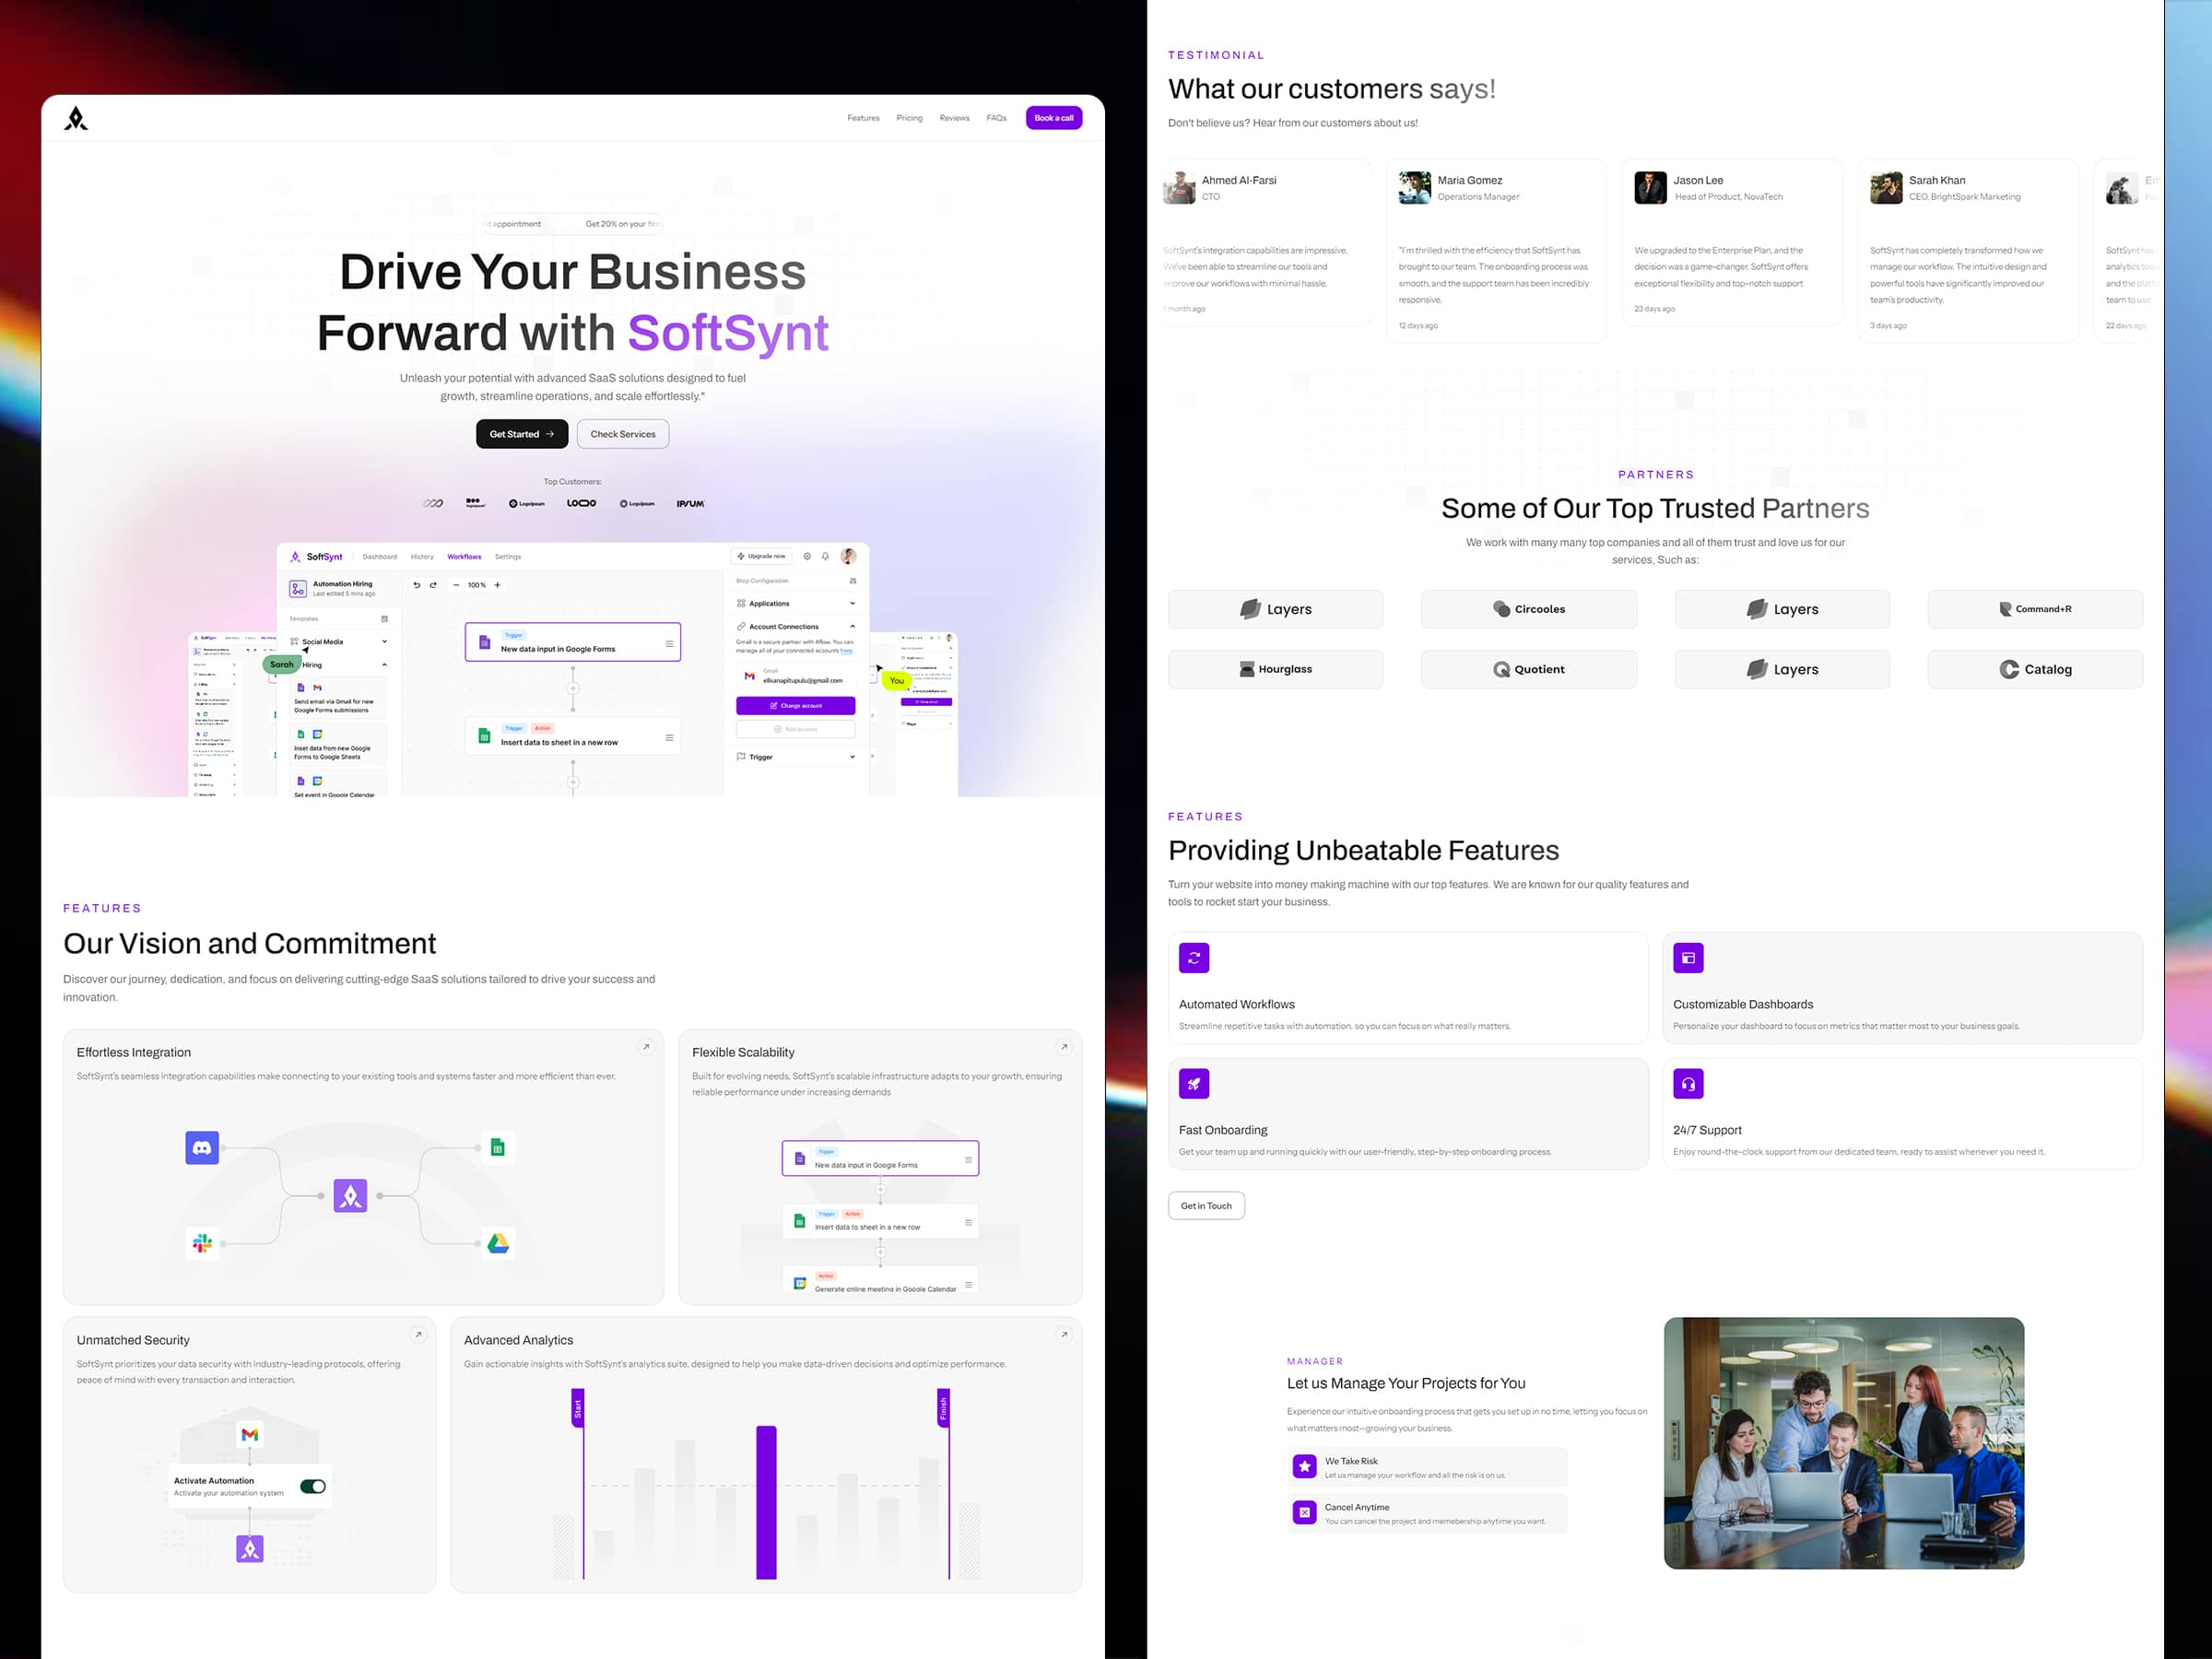Click the SoftSynt logo in the site navbar
The image size is (2212, 1659).
[76, 119]
